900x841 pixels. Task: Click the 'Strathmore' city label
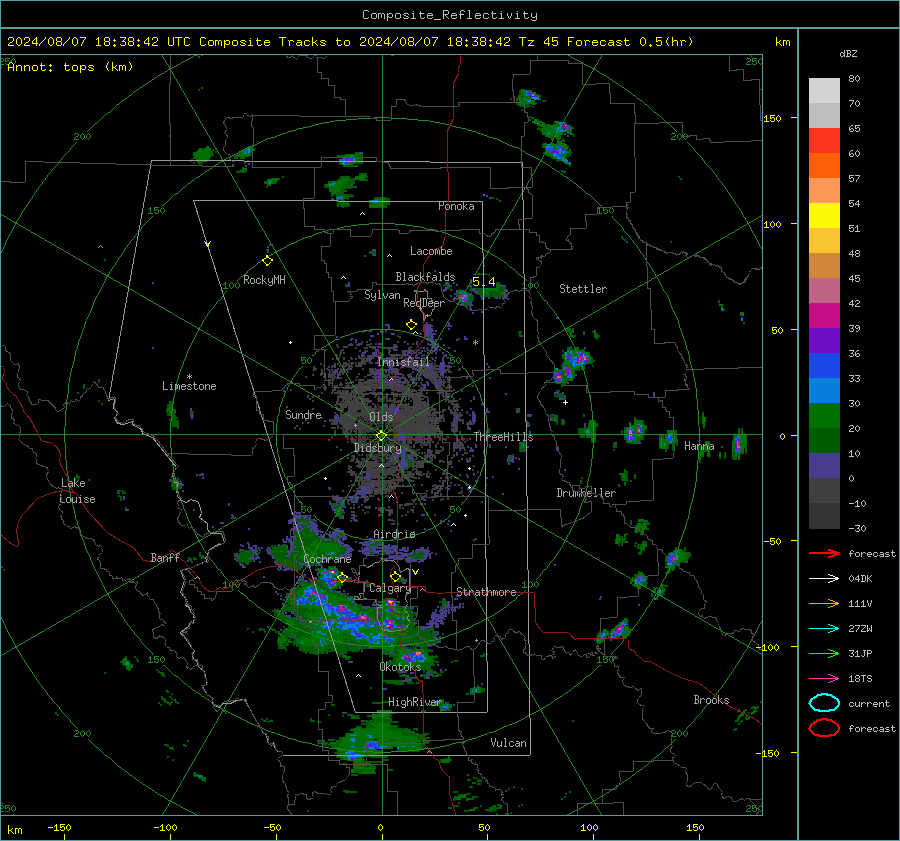coord(486,592)
